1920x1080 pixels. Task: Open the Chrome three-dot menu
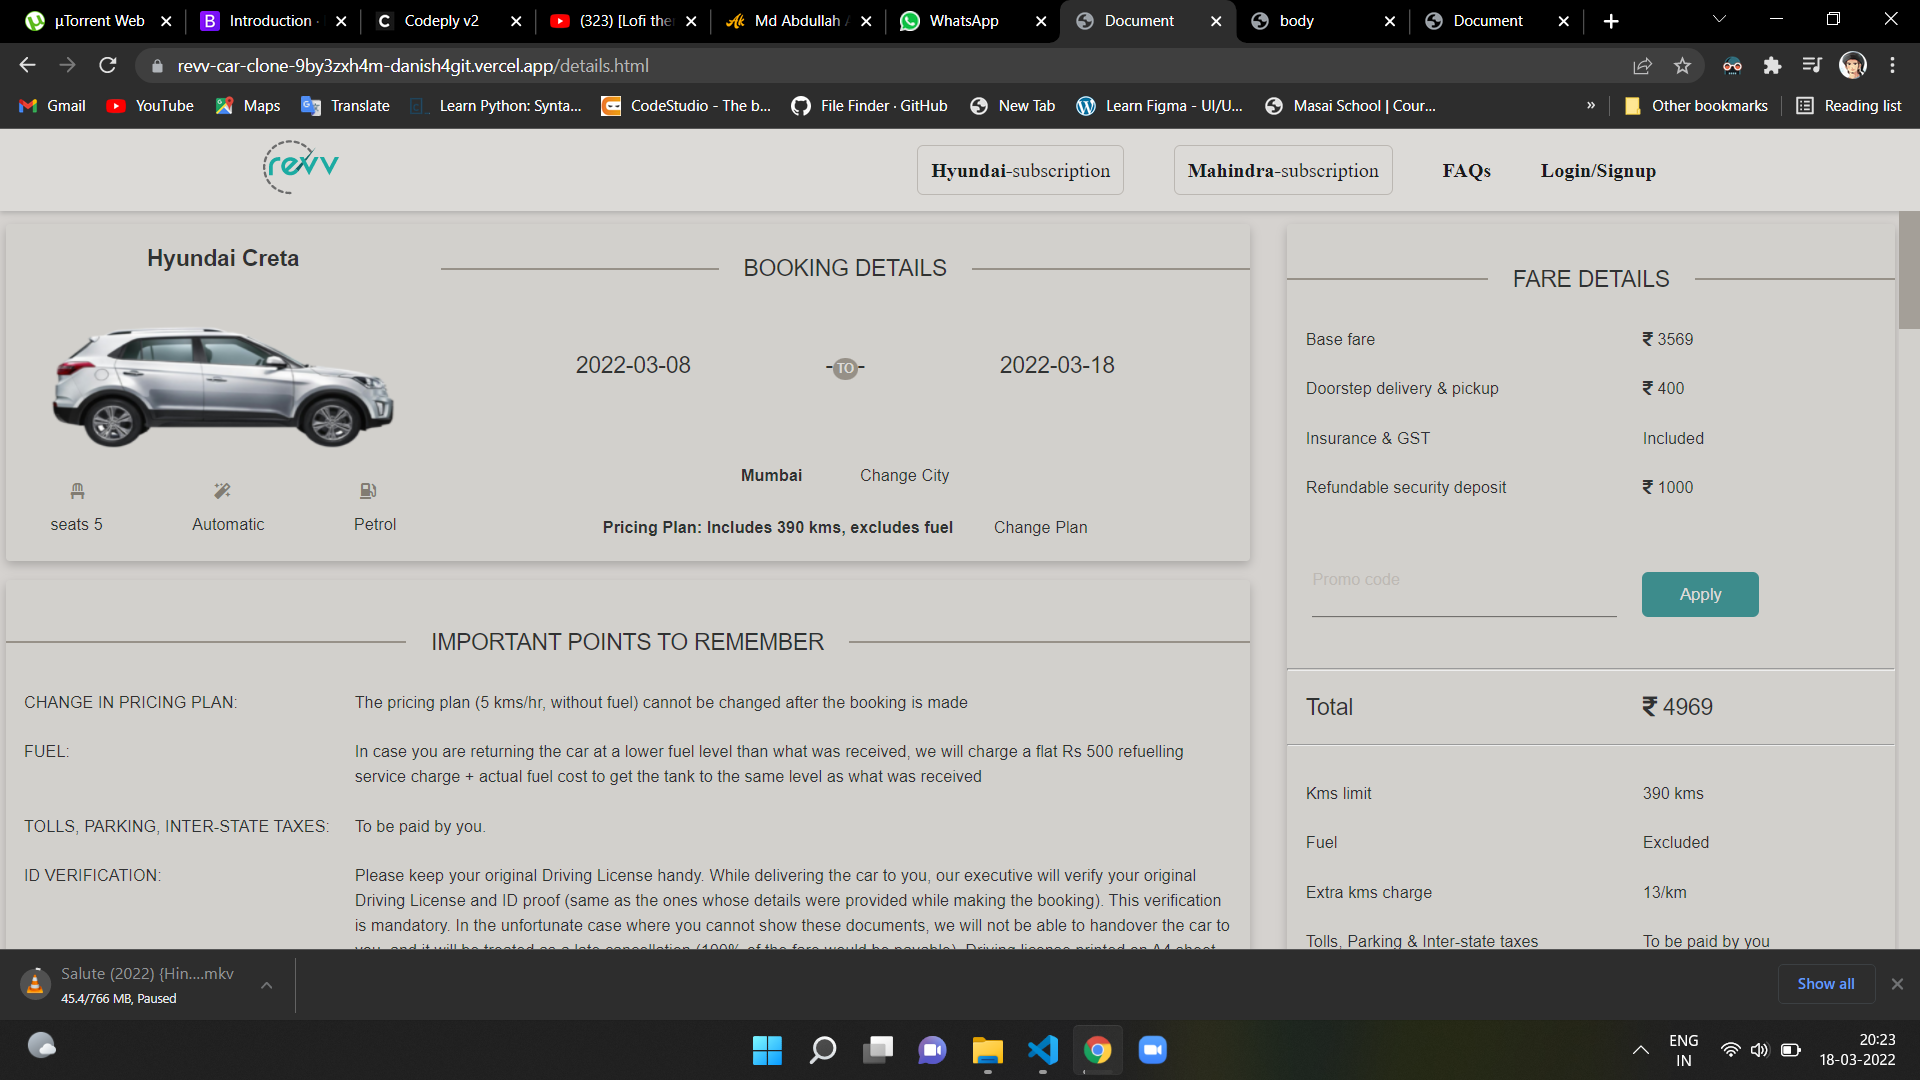tap(1892, 66)
